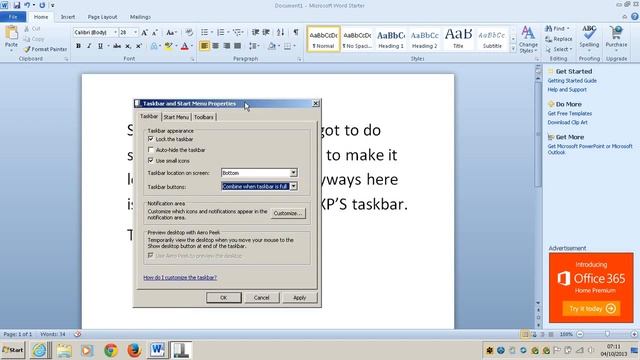Align text left
This screenshot has height=360, width=640.
click(204, 46)
